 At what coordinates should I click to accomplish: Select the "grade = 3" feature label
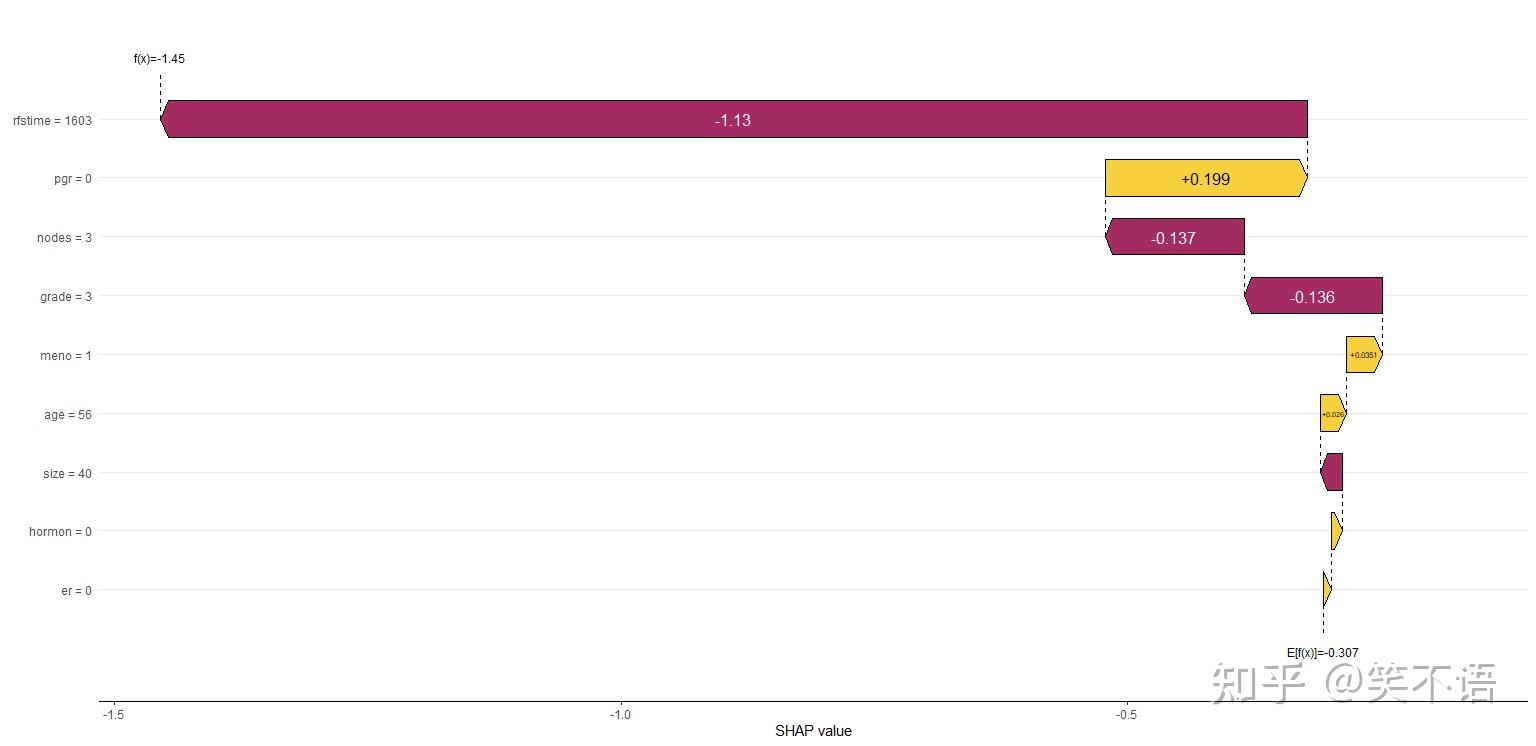(66, 297)
